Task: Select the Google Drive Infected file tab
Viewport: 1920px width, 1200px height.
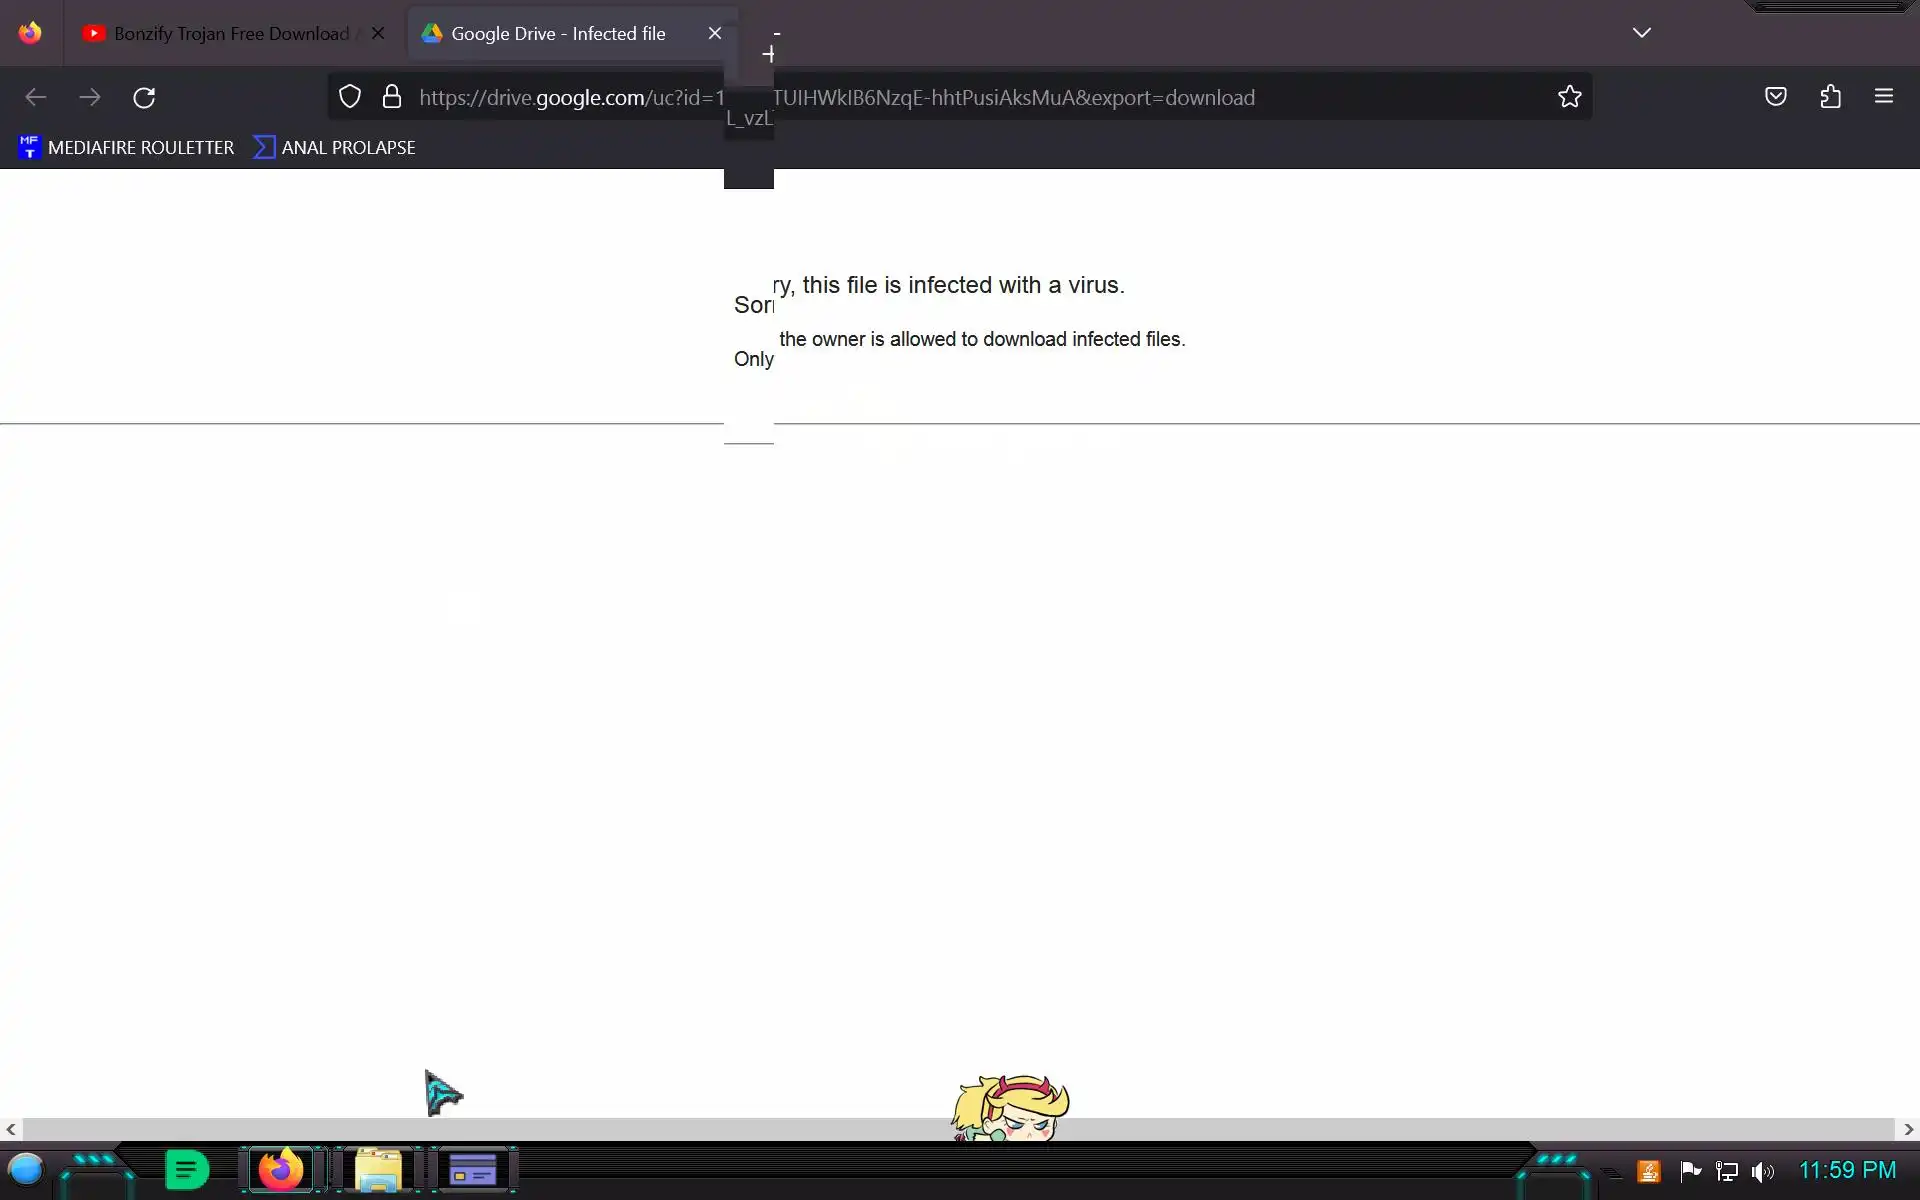Action: pyautogui.click(x=557, y=33)
